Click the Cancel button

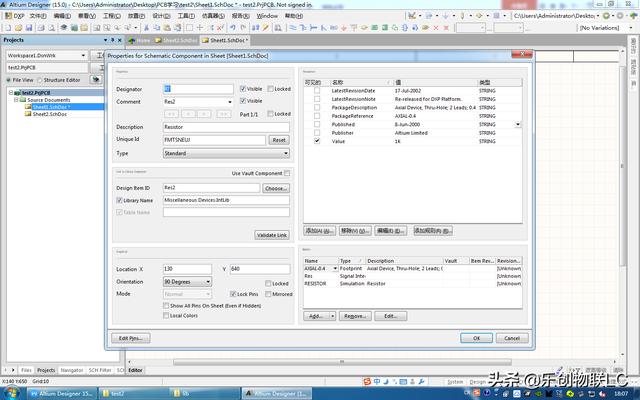(x=512, y=338)
